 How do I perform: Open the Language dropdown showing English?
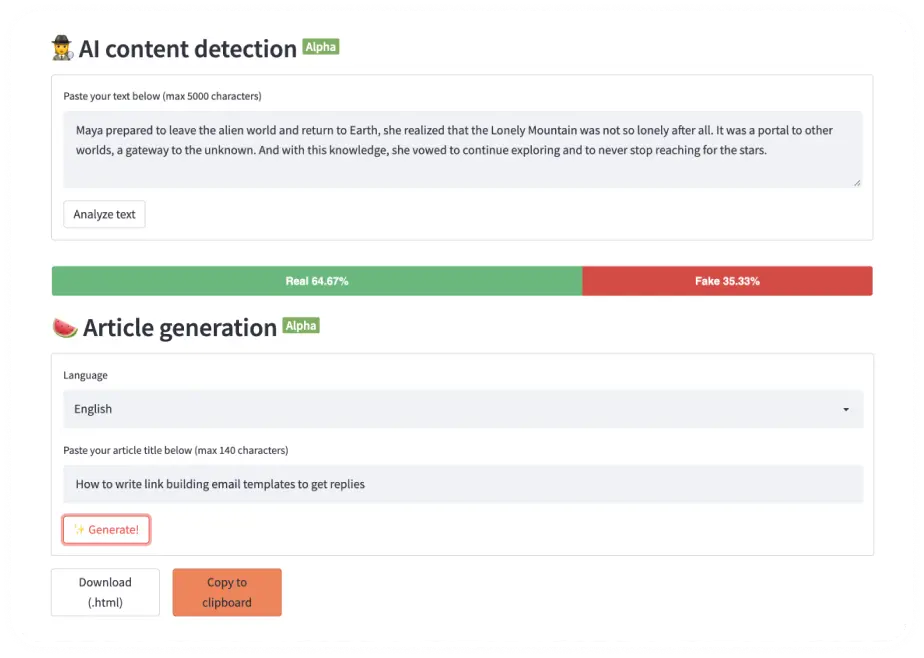[462, 409]
